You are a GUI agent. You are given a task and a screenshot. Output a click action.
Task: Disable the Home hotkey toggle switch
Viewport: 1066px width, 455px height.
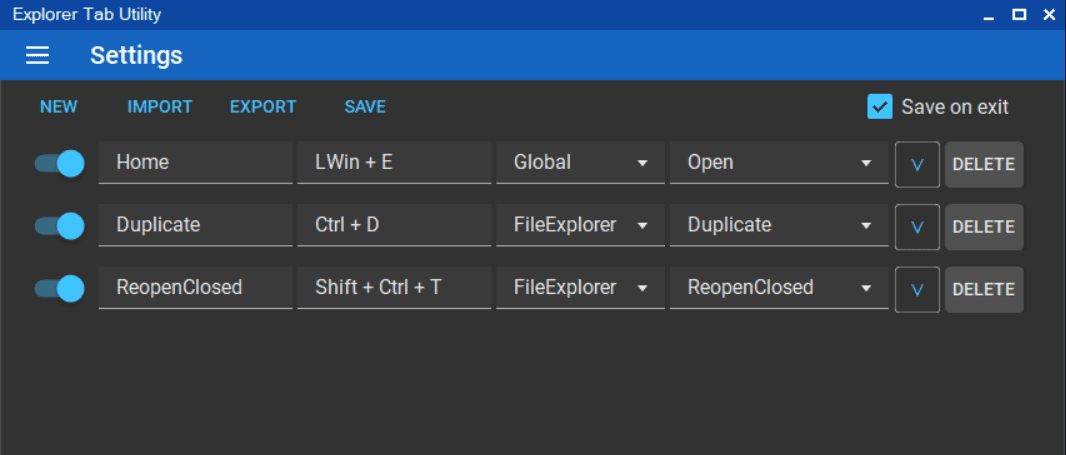(x=60, y=163)
